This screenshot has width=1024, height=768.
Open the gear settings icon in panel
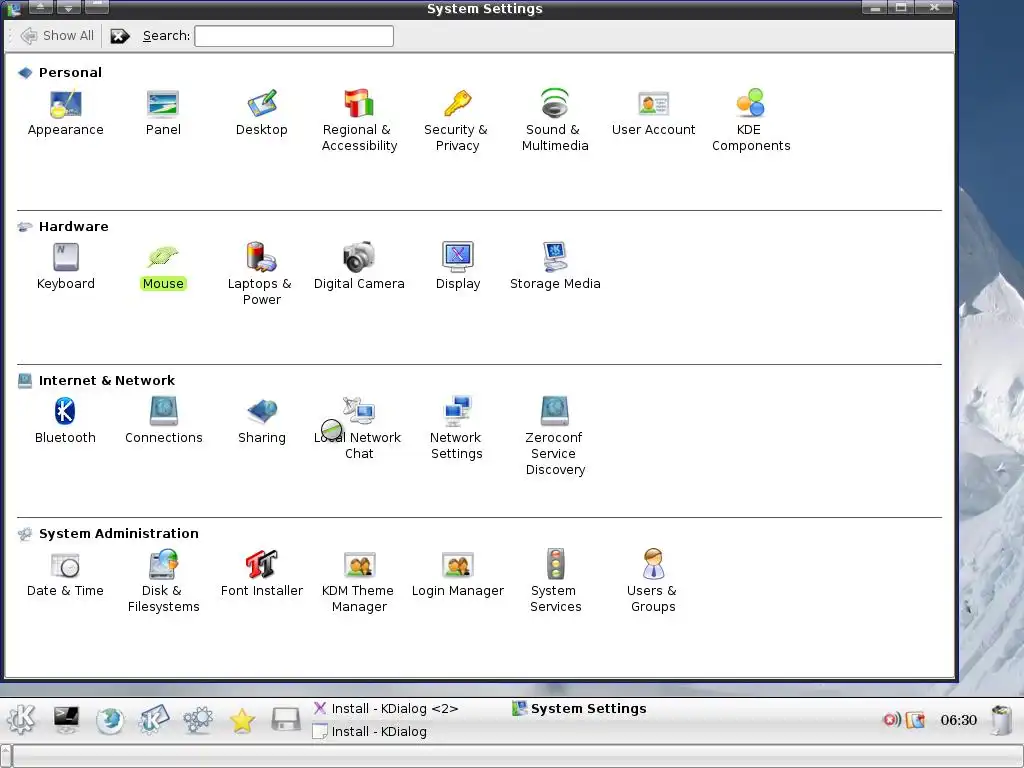click(x=198, y=720)
